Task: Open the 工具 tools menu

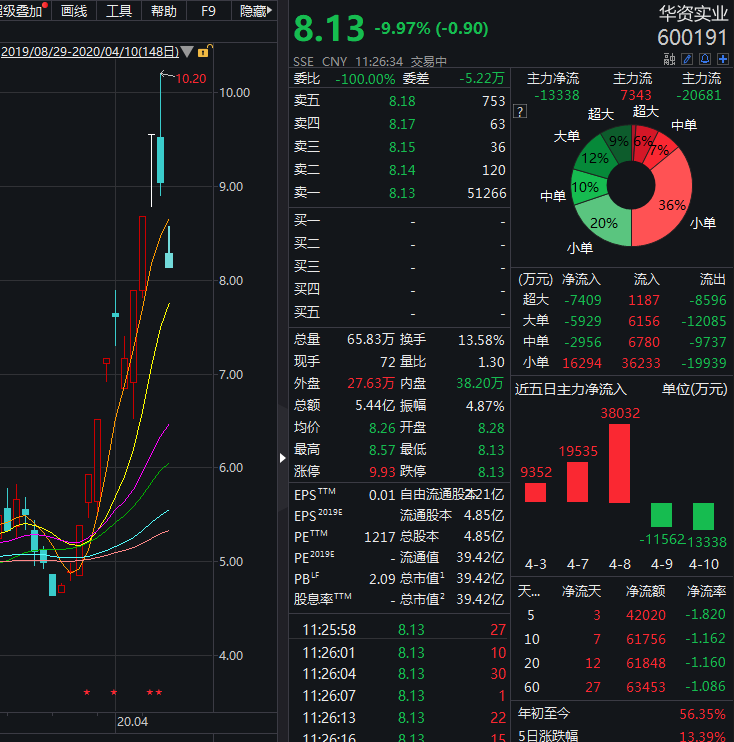Action: [x=119, y=10]
